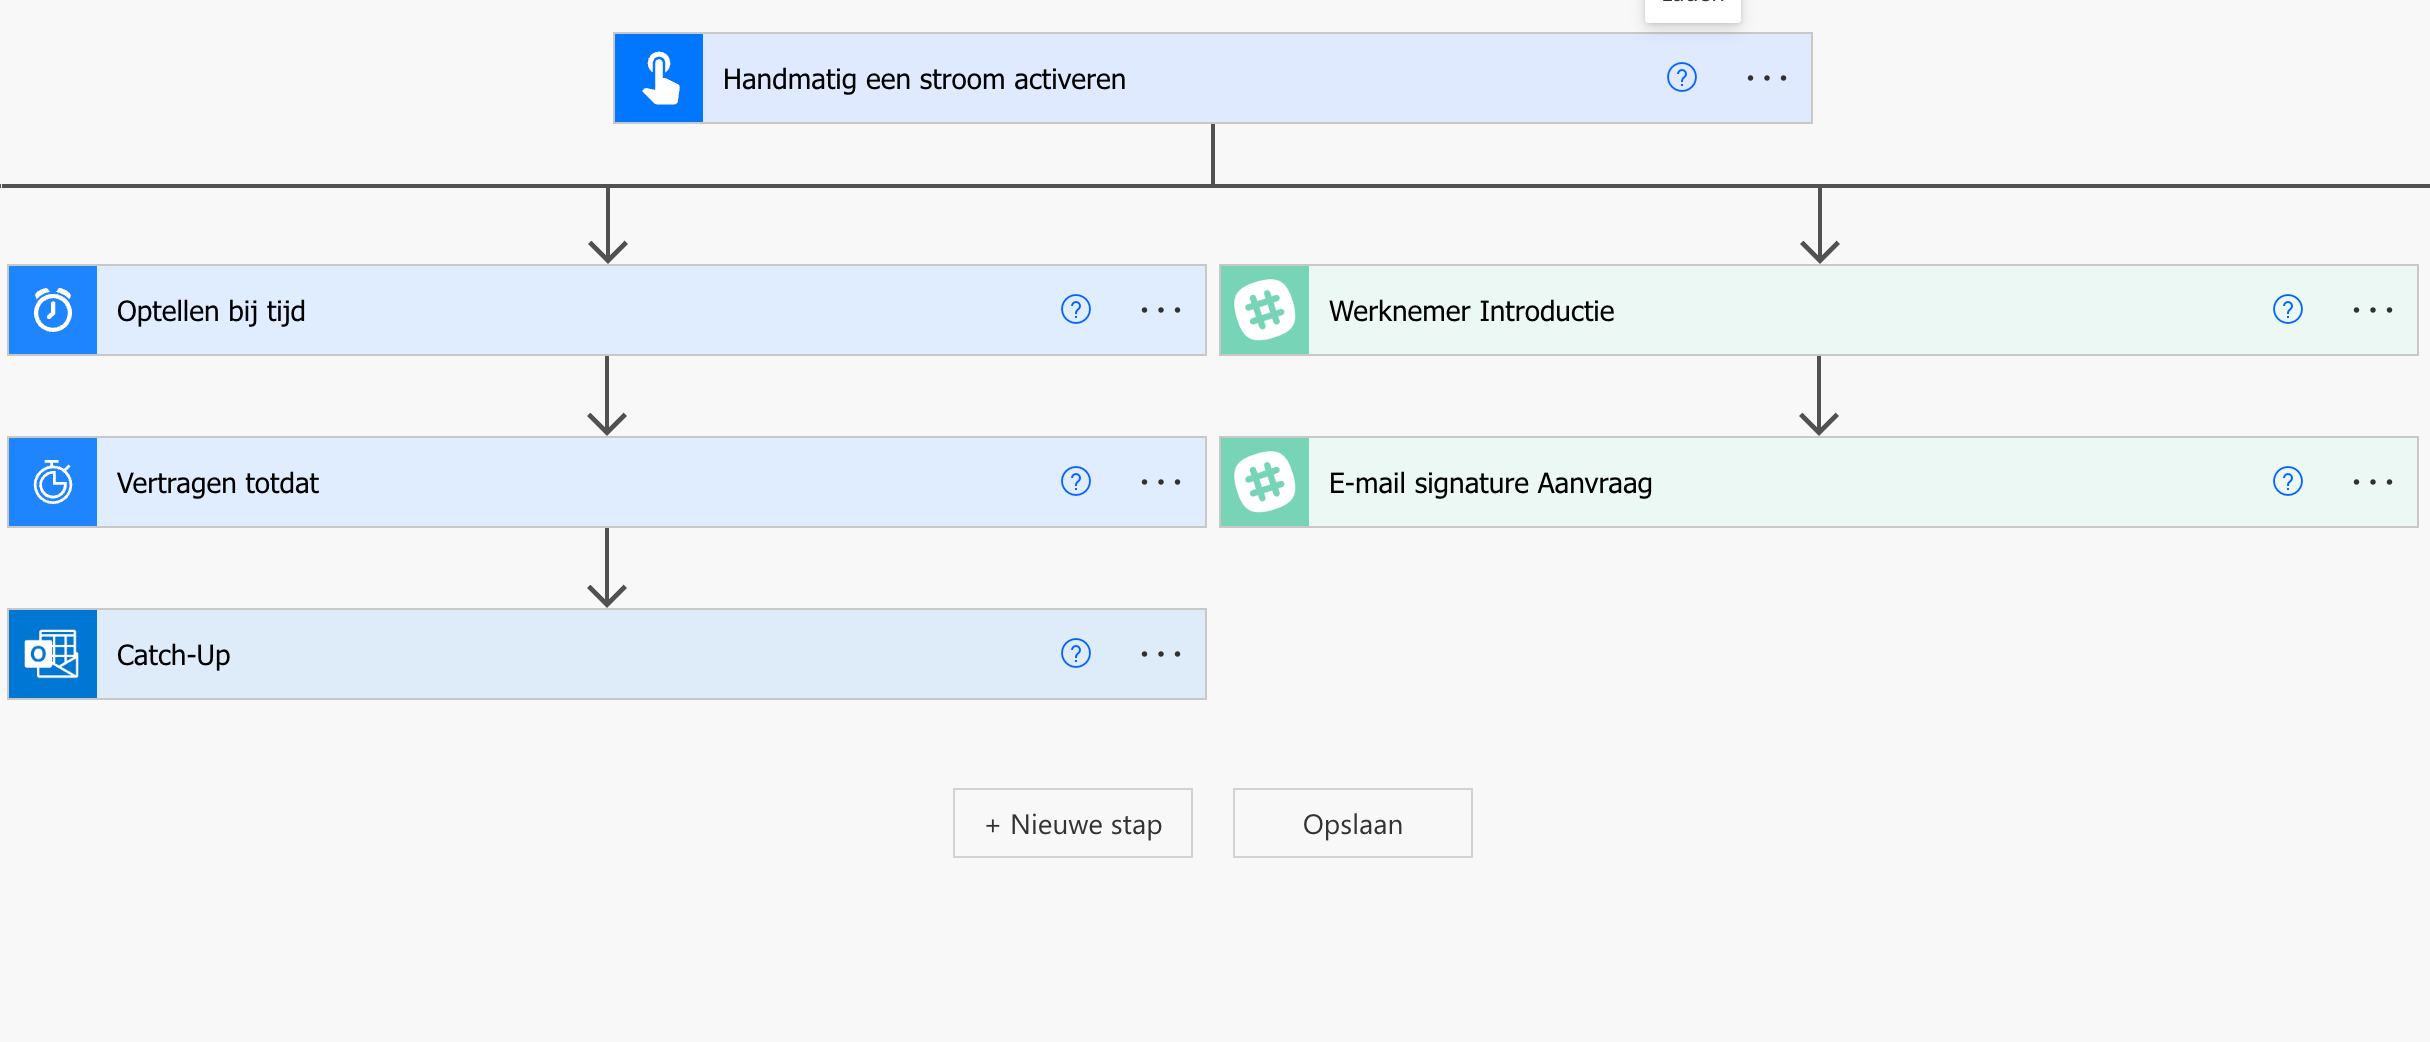
Task: Open the options menu for Catch-Up
Action: tap(1160, 654)
